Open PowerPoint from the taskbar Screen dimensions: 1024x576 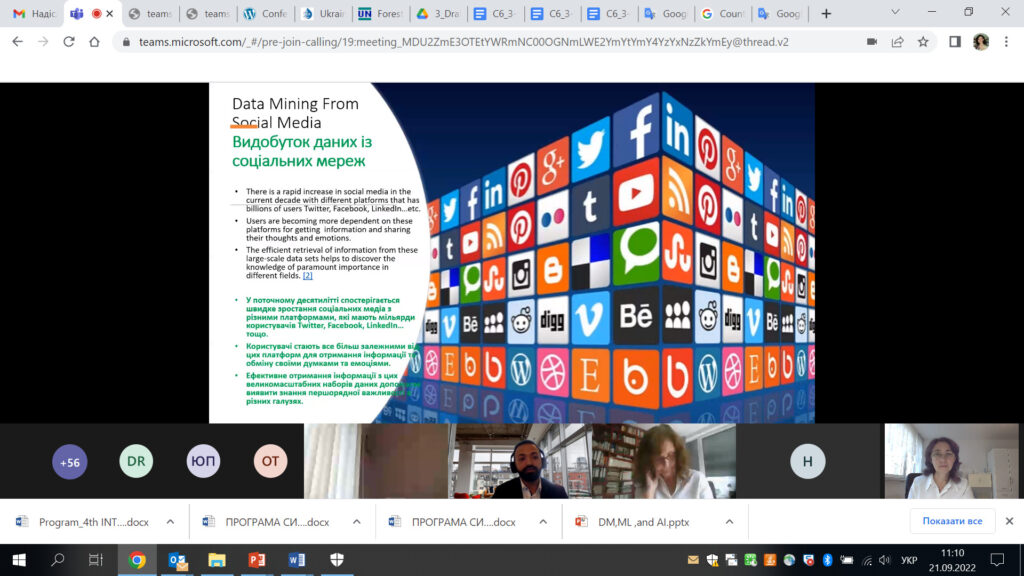(x=256, y=560)
